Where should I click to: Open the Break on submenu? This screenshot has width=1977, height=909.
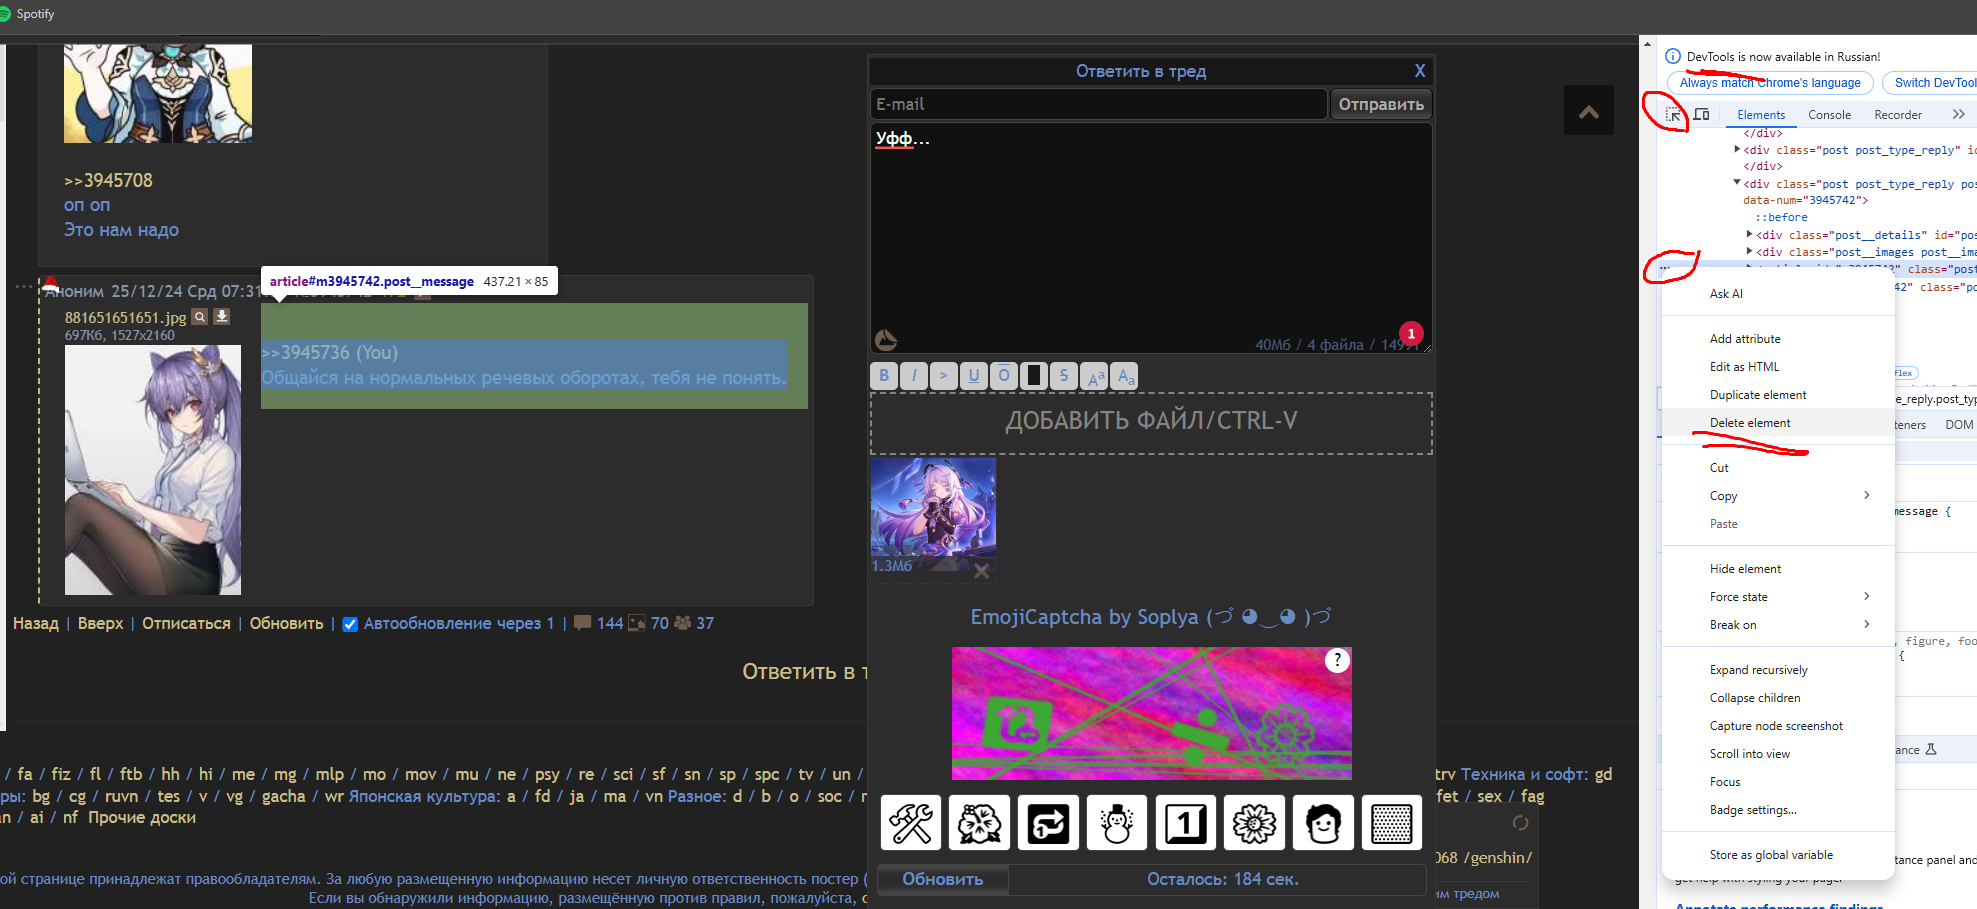1778,625
